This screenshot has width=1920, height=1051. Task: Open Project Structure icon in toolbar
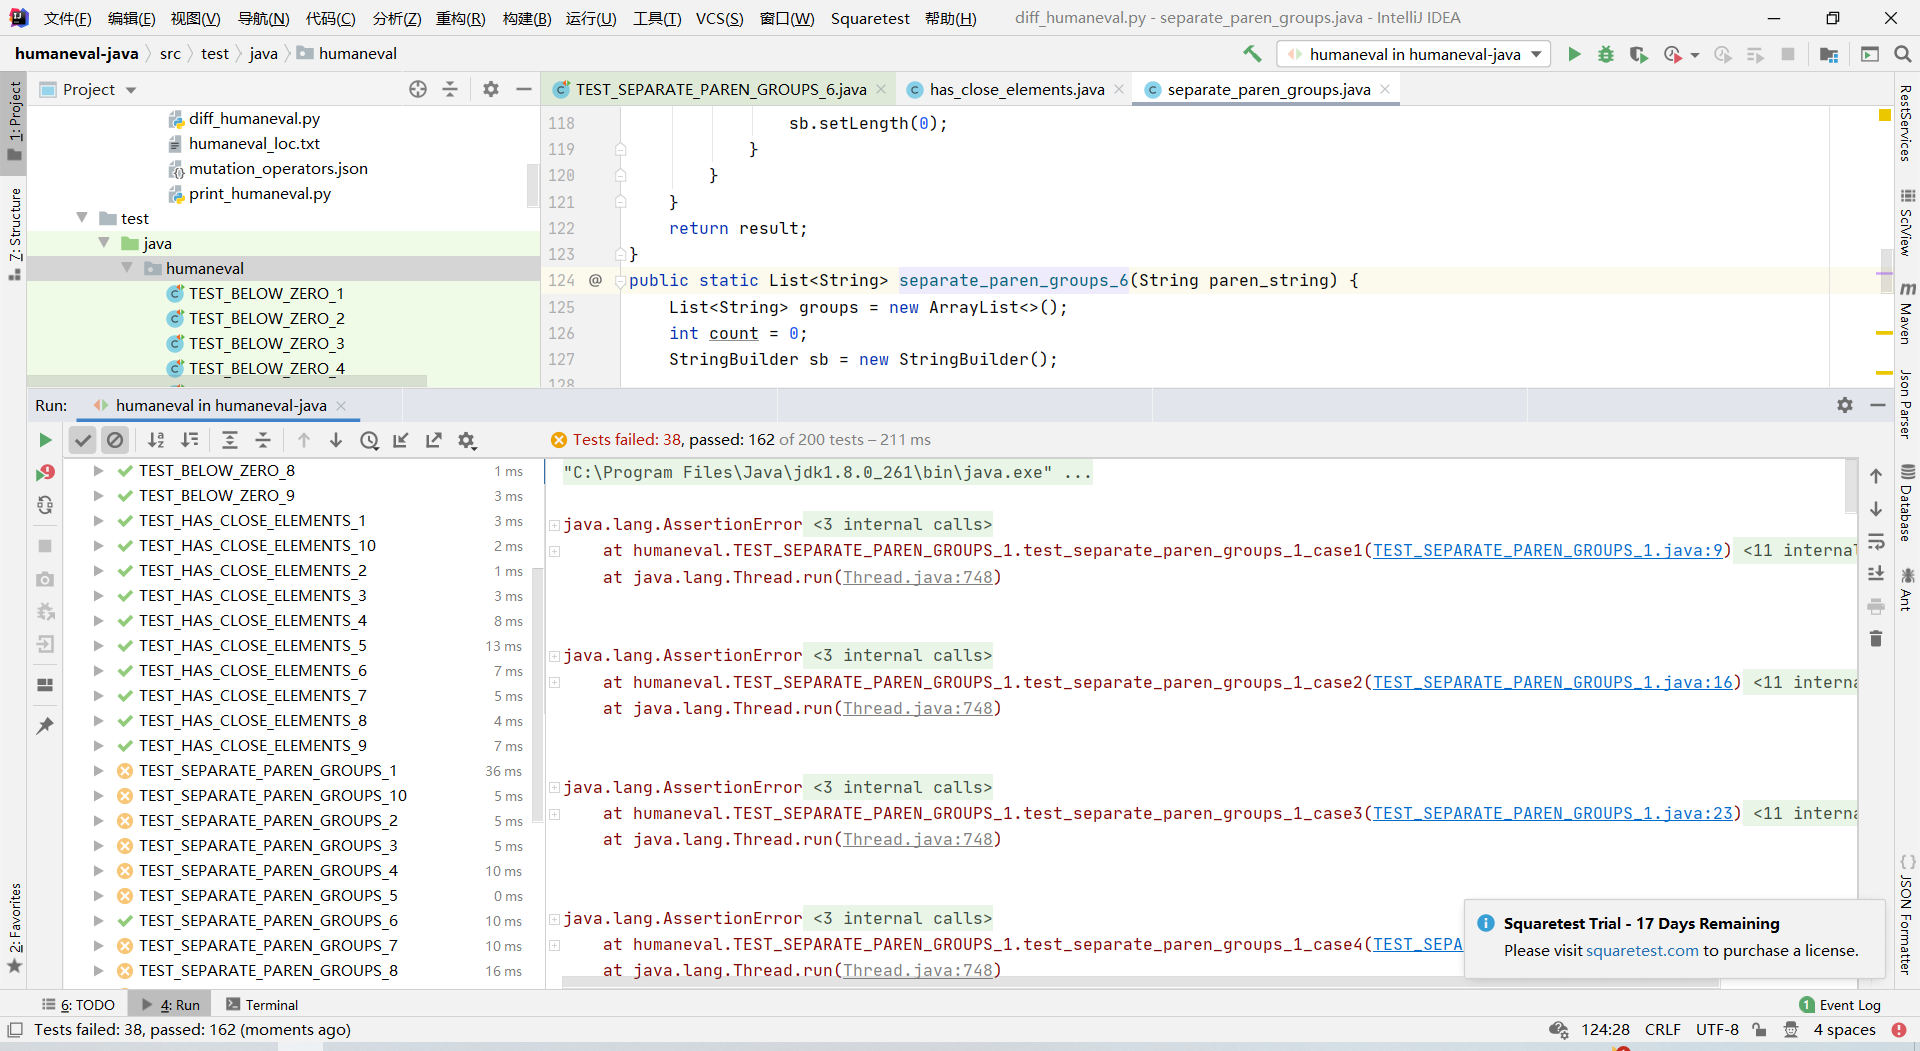pos(1829,54)
